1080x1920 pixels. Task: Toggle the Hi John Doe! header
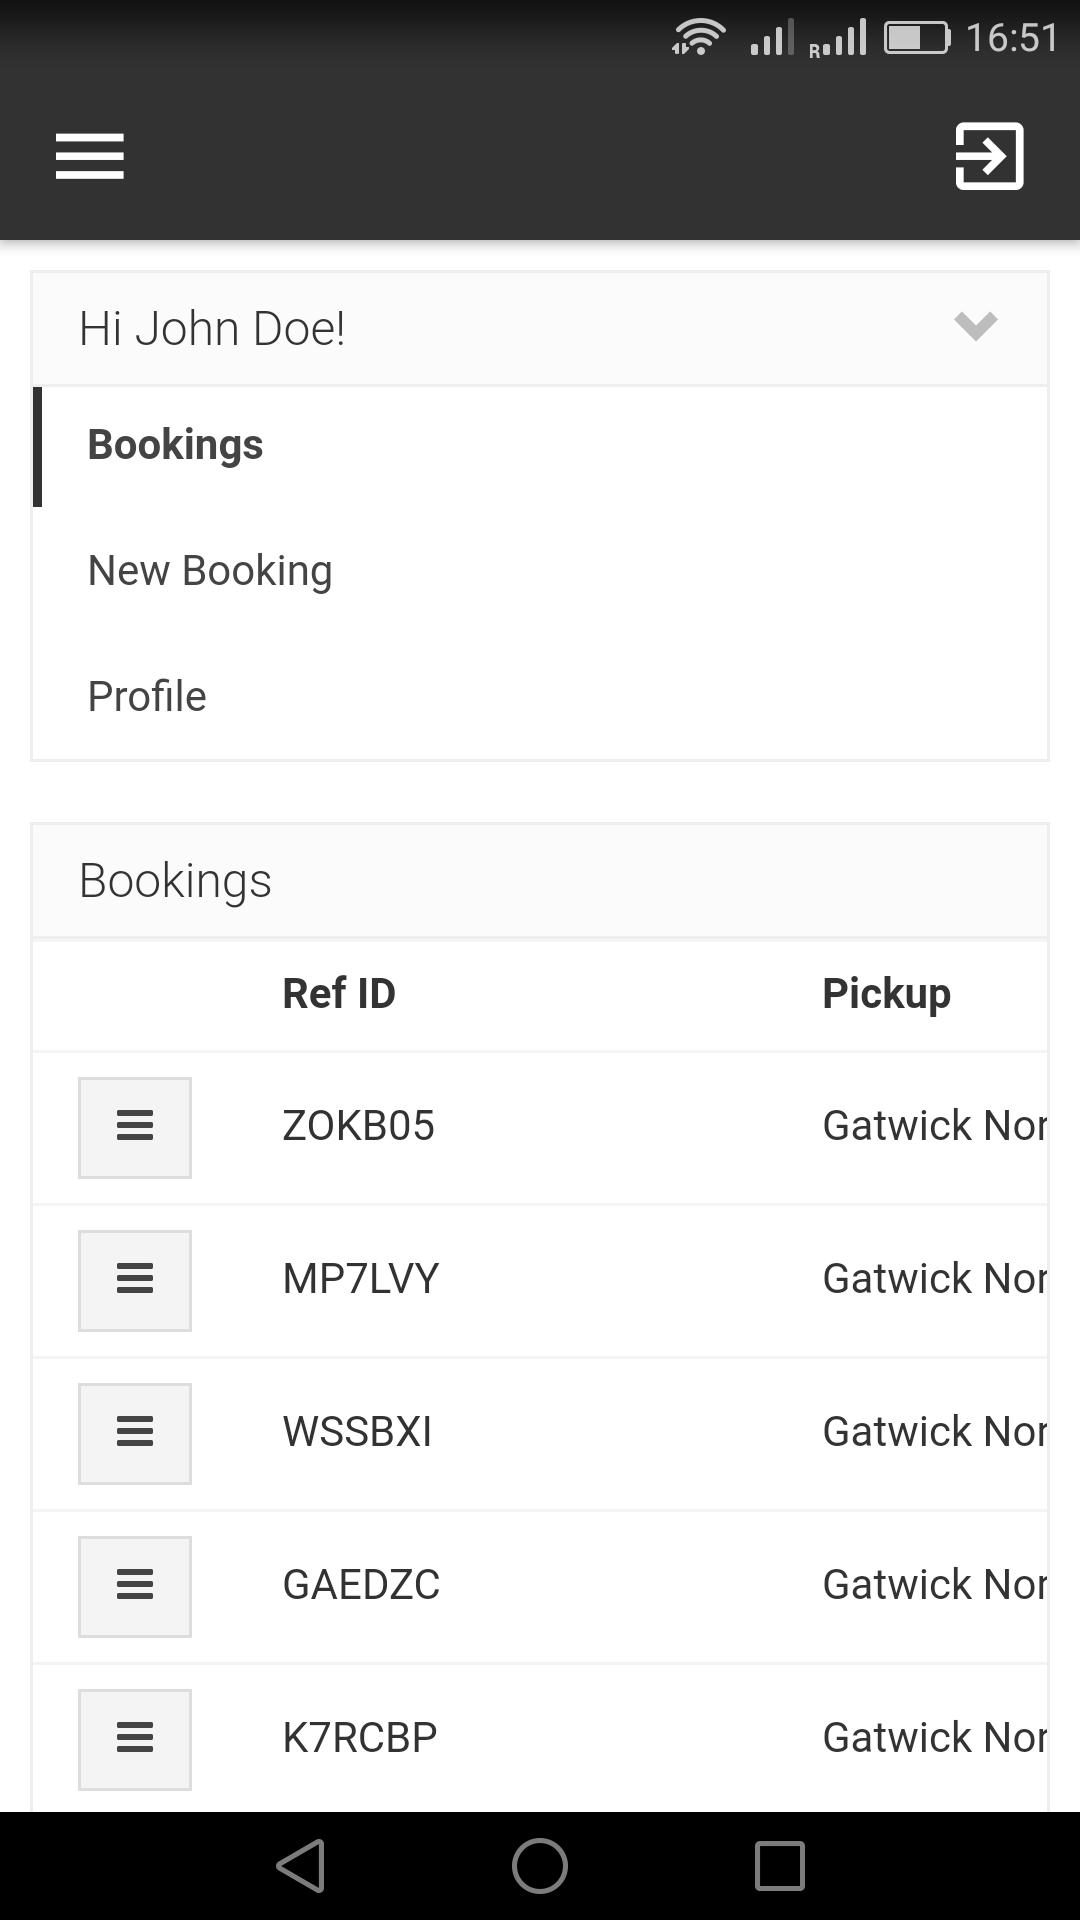pos(540,329)
